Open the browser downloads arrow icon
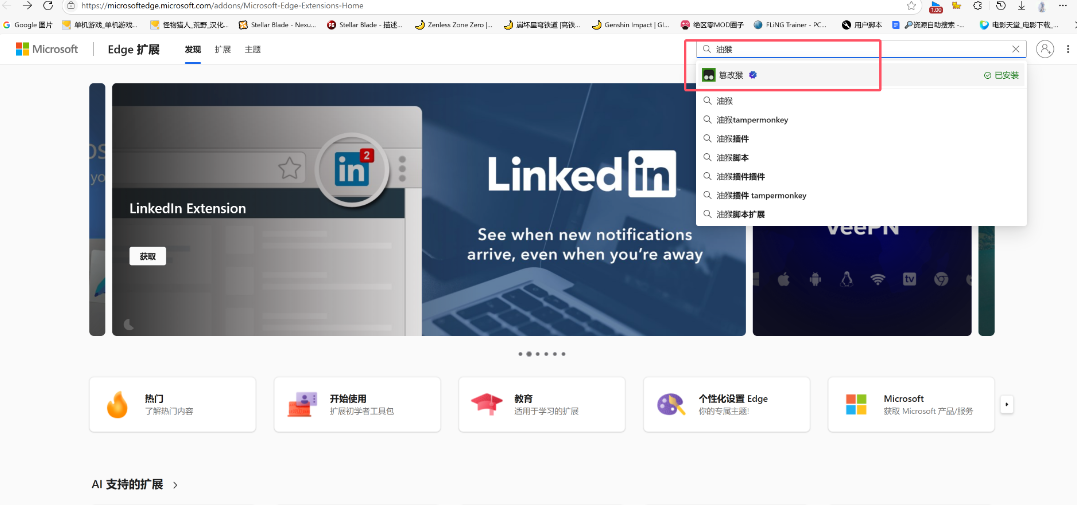The image size is (1077, 505). click(1021, 5)
